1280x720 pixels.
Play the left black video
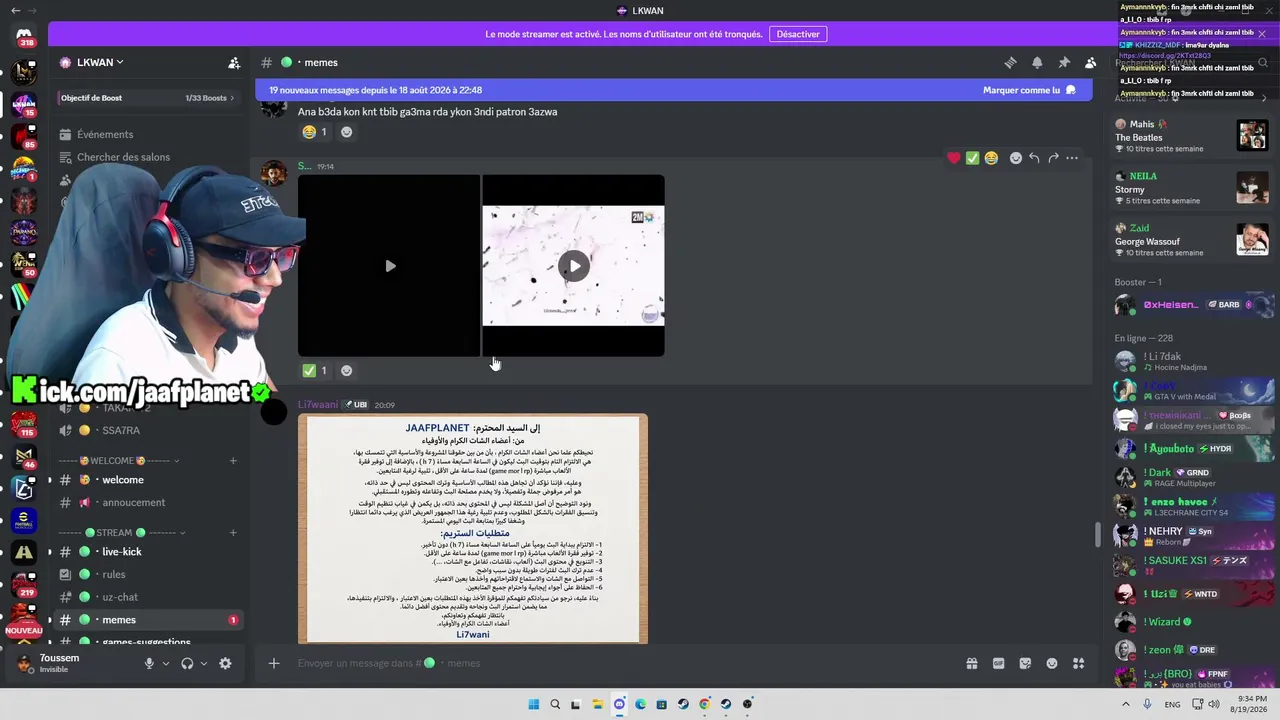(x=390, y=266)
